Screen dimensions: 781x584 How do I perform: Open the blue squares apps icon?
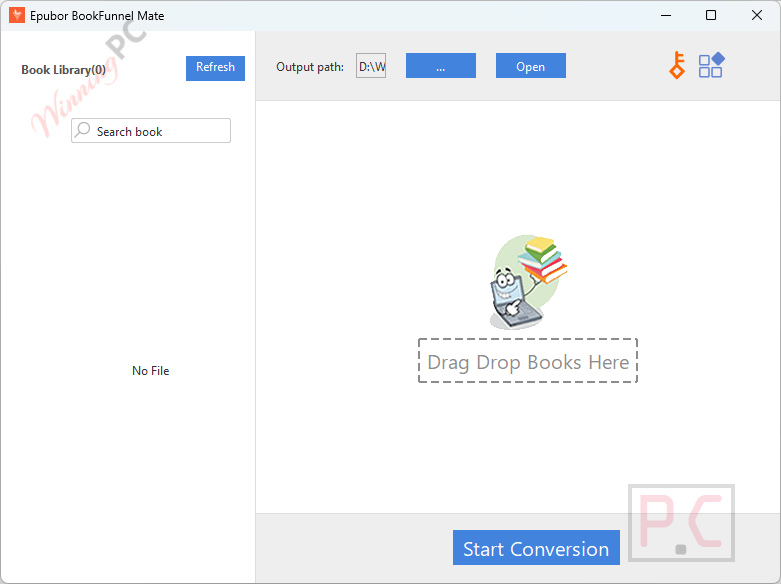711,65
